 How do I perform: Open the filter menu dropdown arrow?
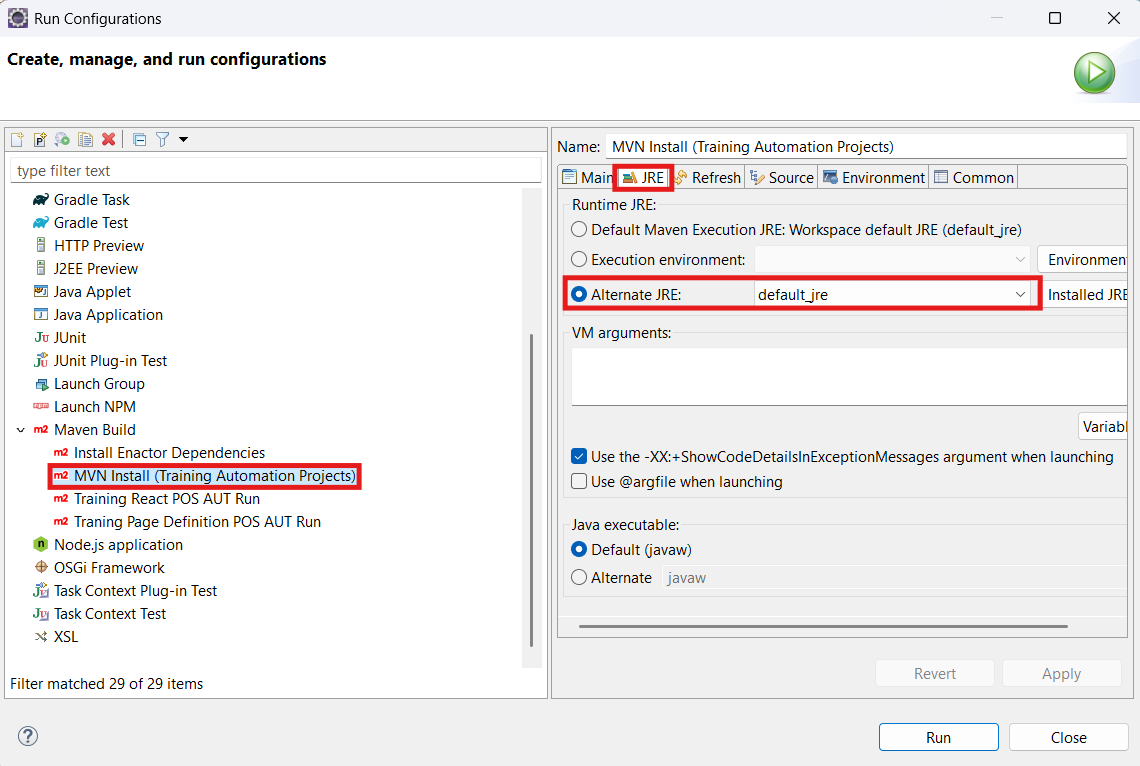click(184, 140)
